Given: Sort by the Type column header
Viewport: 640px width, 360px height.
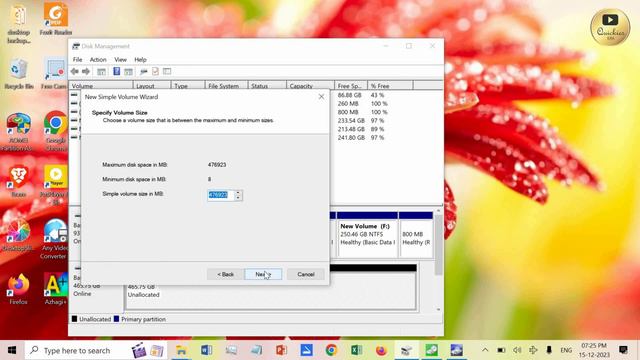Looking at the screenshot, I should click(187, 86).
